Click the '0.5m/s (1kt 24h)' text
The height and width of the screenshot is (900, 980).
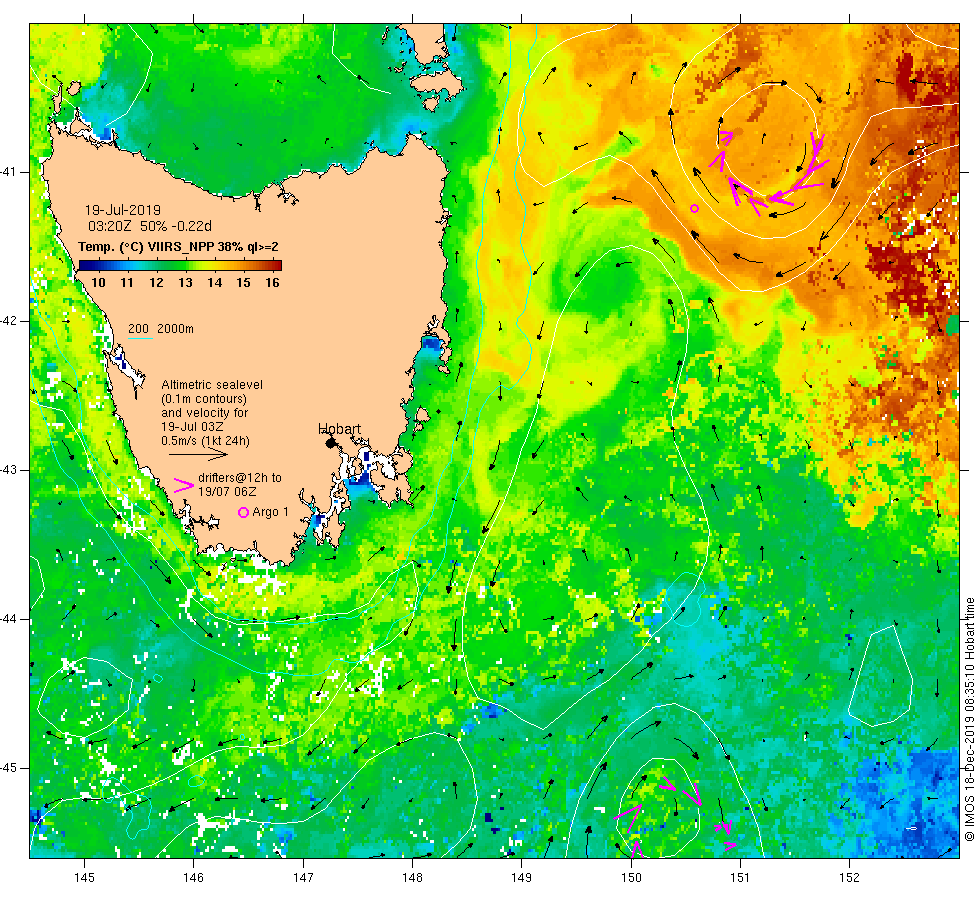tap(205, 441)
